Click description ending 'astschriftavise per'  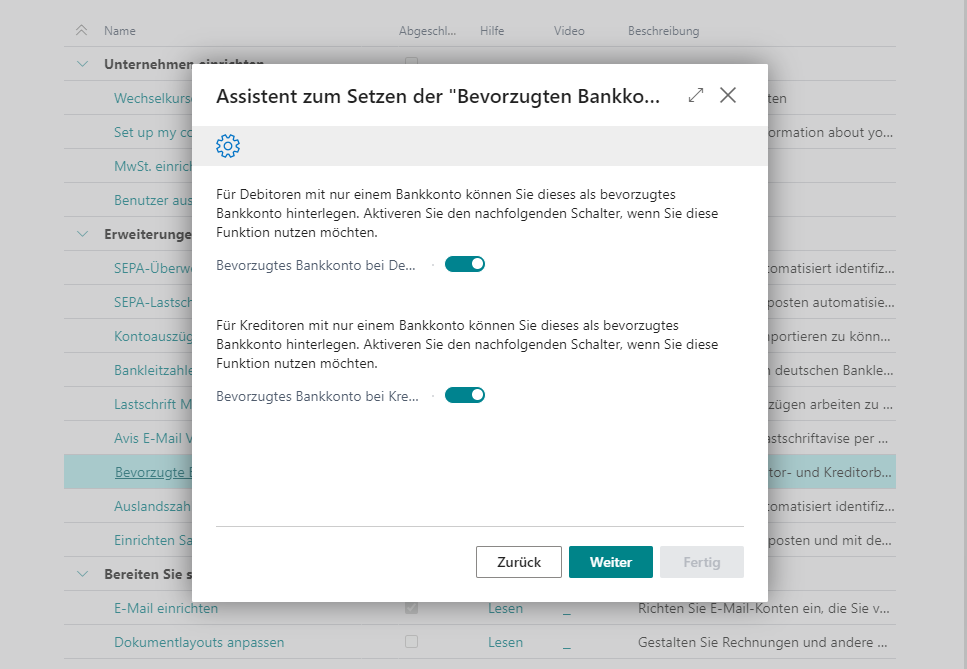[x=828, y=438]
